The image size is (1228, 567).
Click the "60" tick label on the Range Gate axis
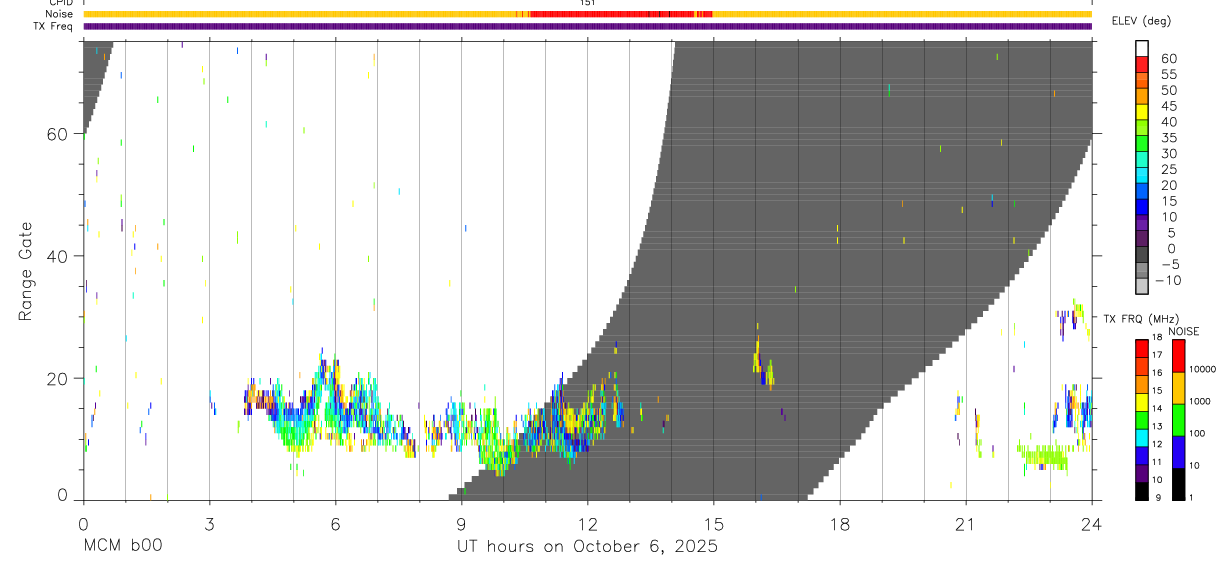(x=57, y=134)
